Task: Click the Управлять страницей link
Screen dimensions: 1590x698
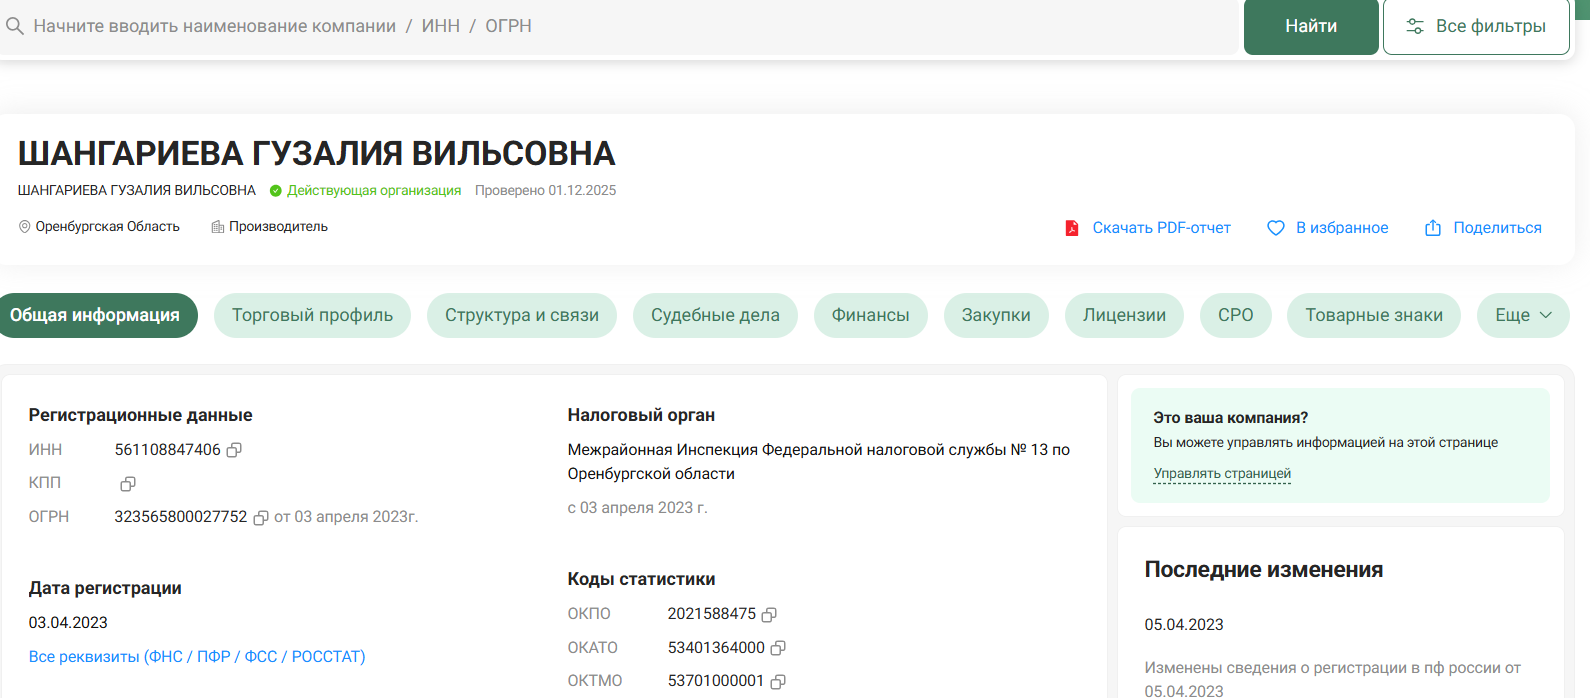Action: [1222, 474]
